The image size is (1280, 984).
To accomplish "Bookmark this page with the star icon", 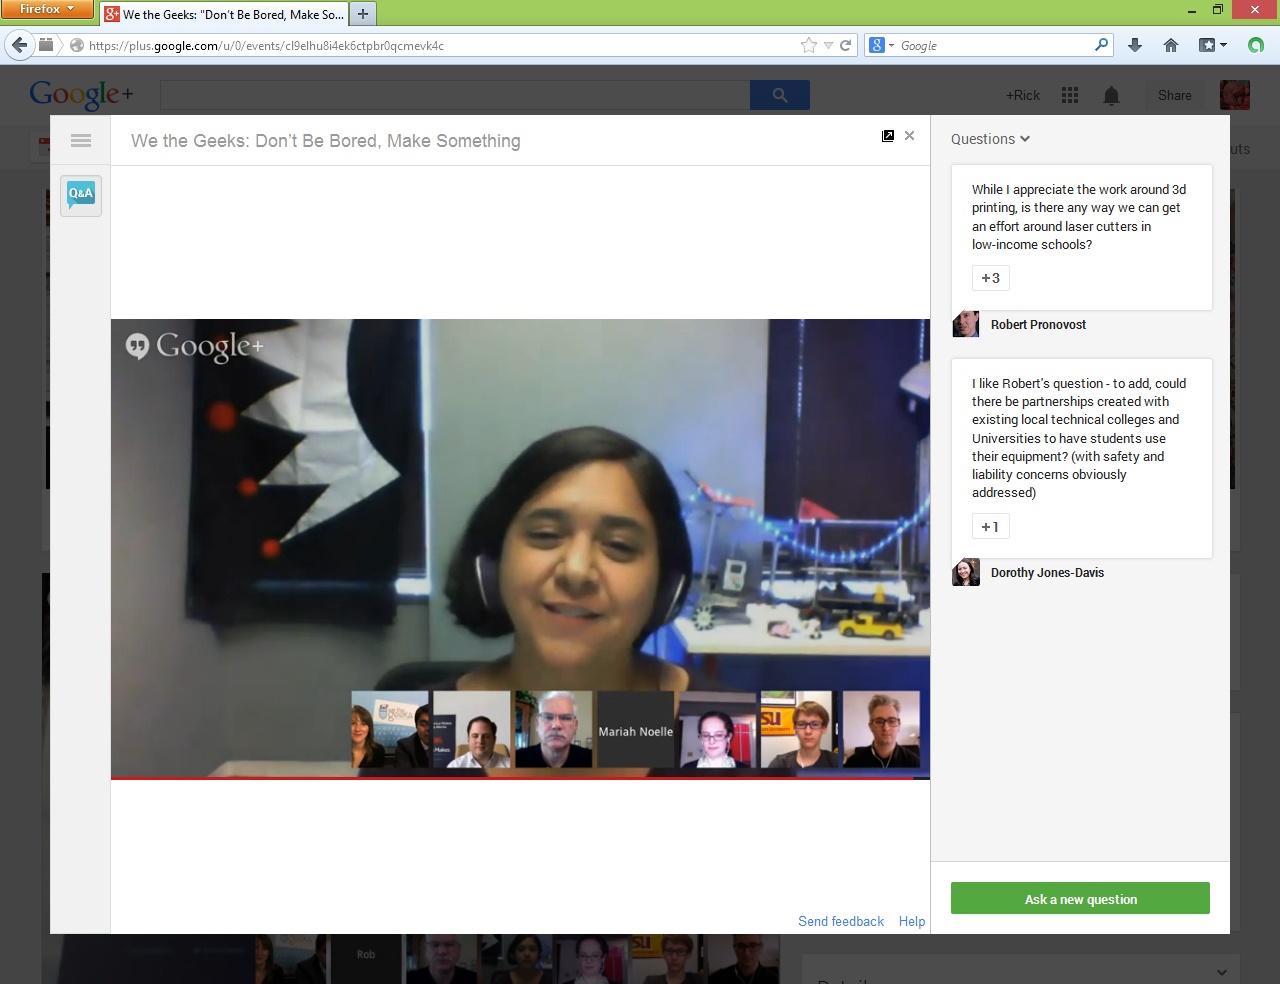I will click(808, 45).
